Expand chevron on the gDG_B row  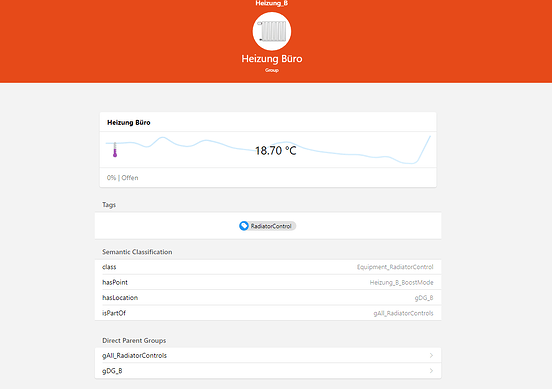tap(431, 371)
